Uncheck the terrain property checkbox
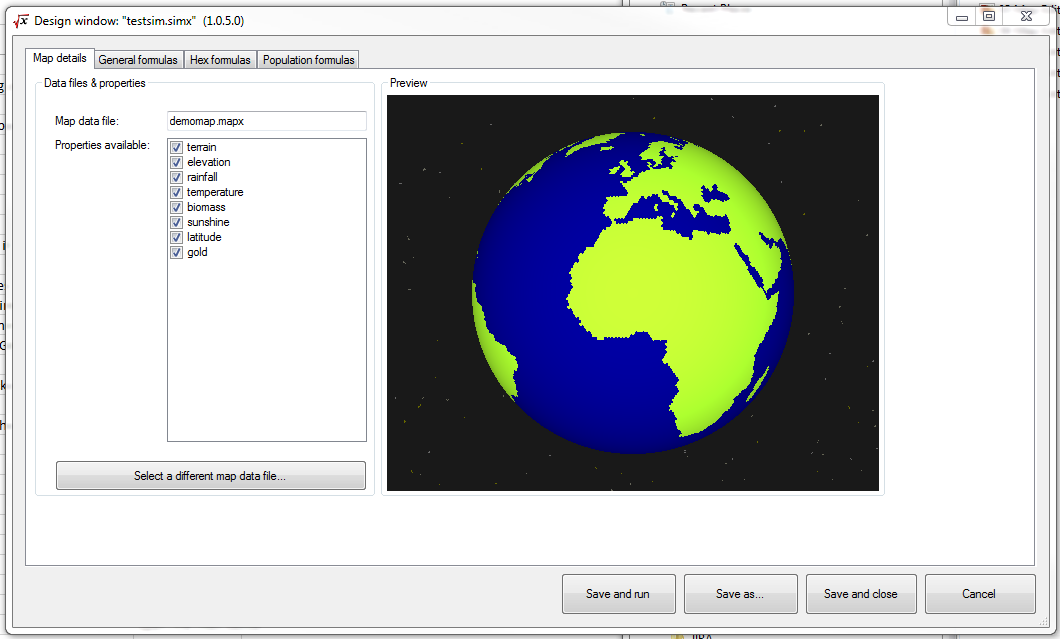 point(176,147)
